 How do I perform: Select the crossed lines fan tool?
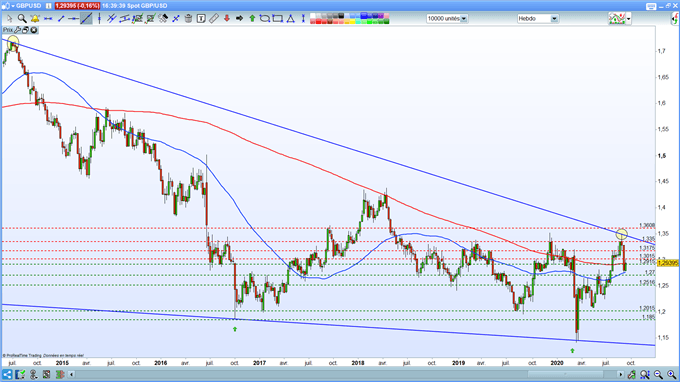(x=112, y=19)
